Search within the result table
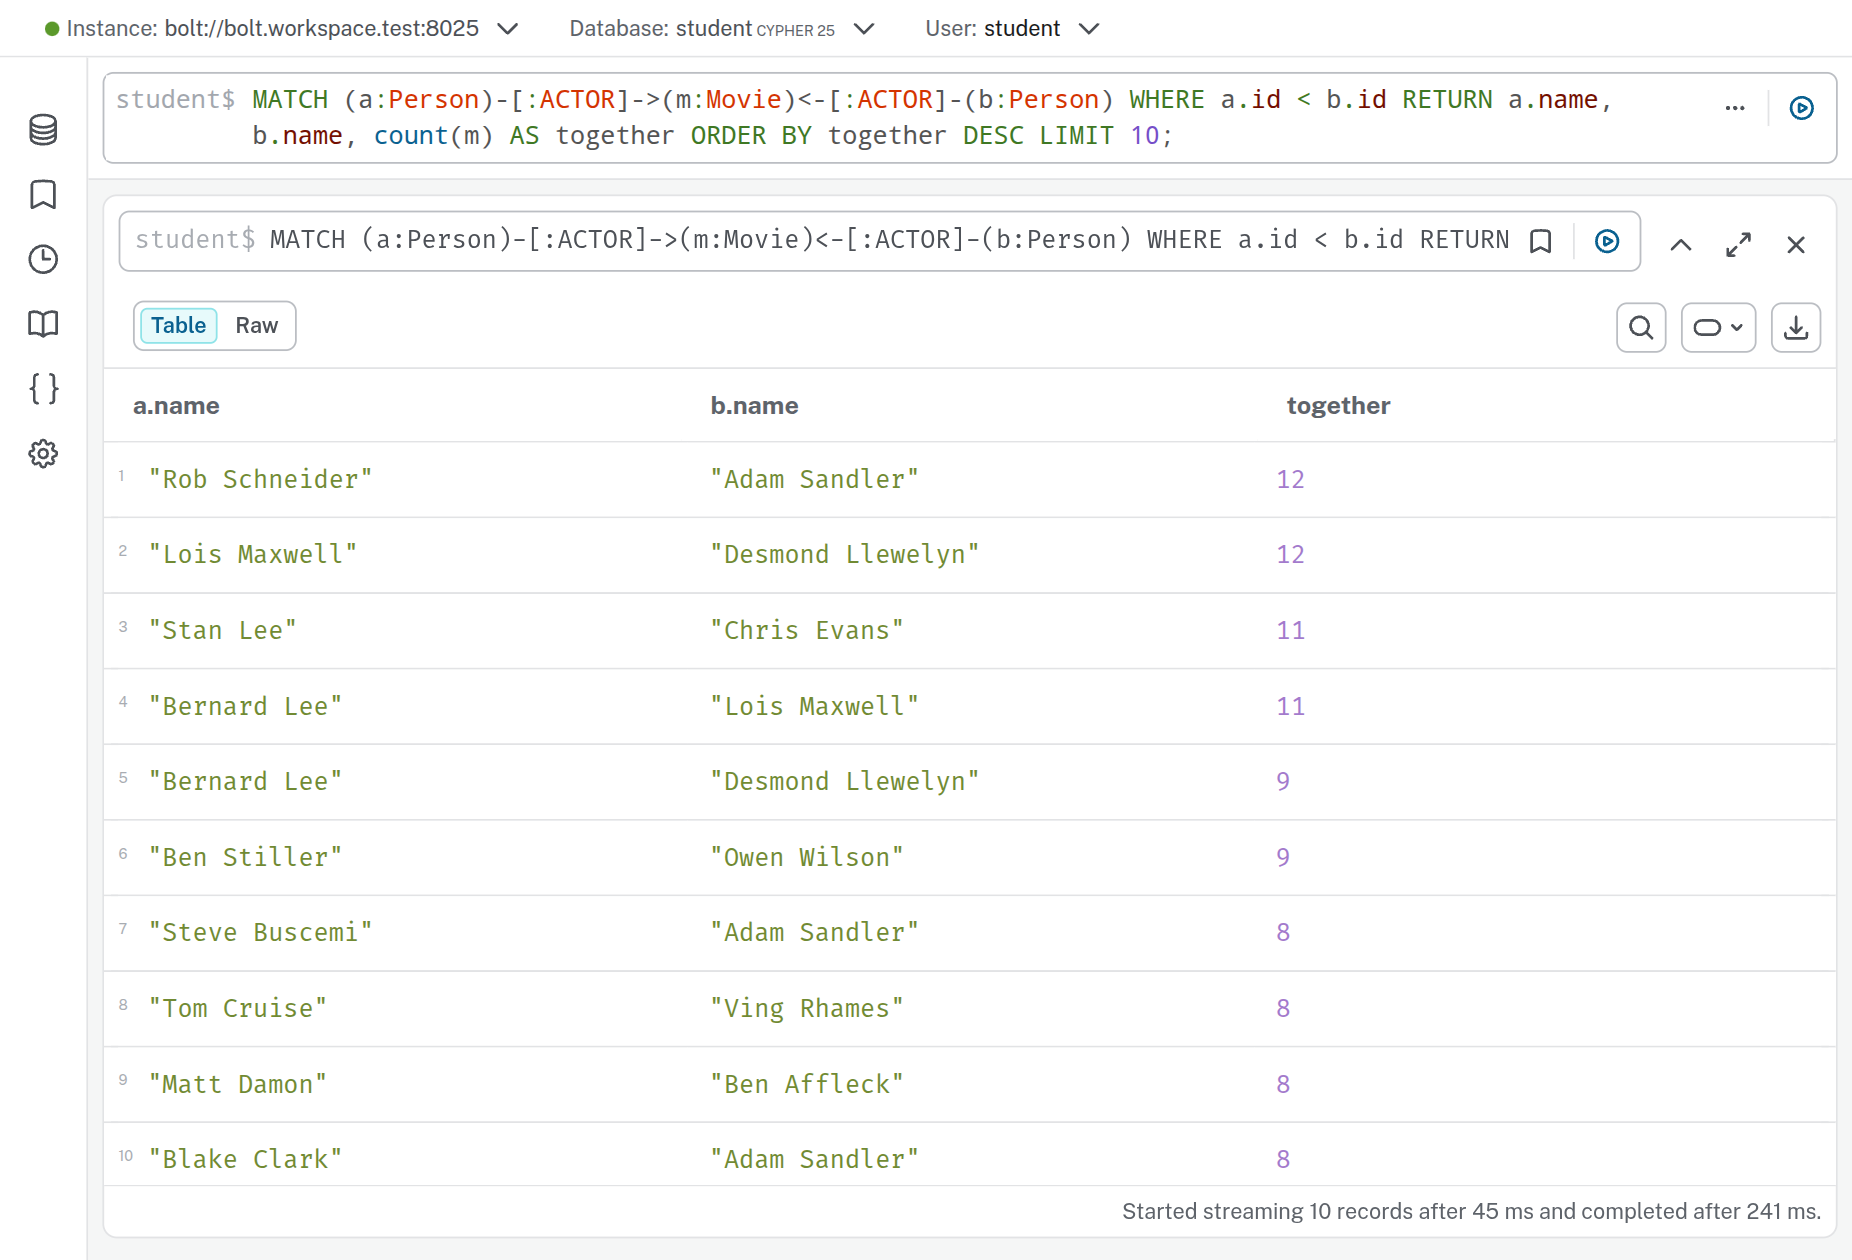The height and width of the screenshot is (1260, 1852). pos(1641,328)
